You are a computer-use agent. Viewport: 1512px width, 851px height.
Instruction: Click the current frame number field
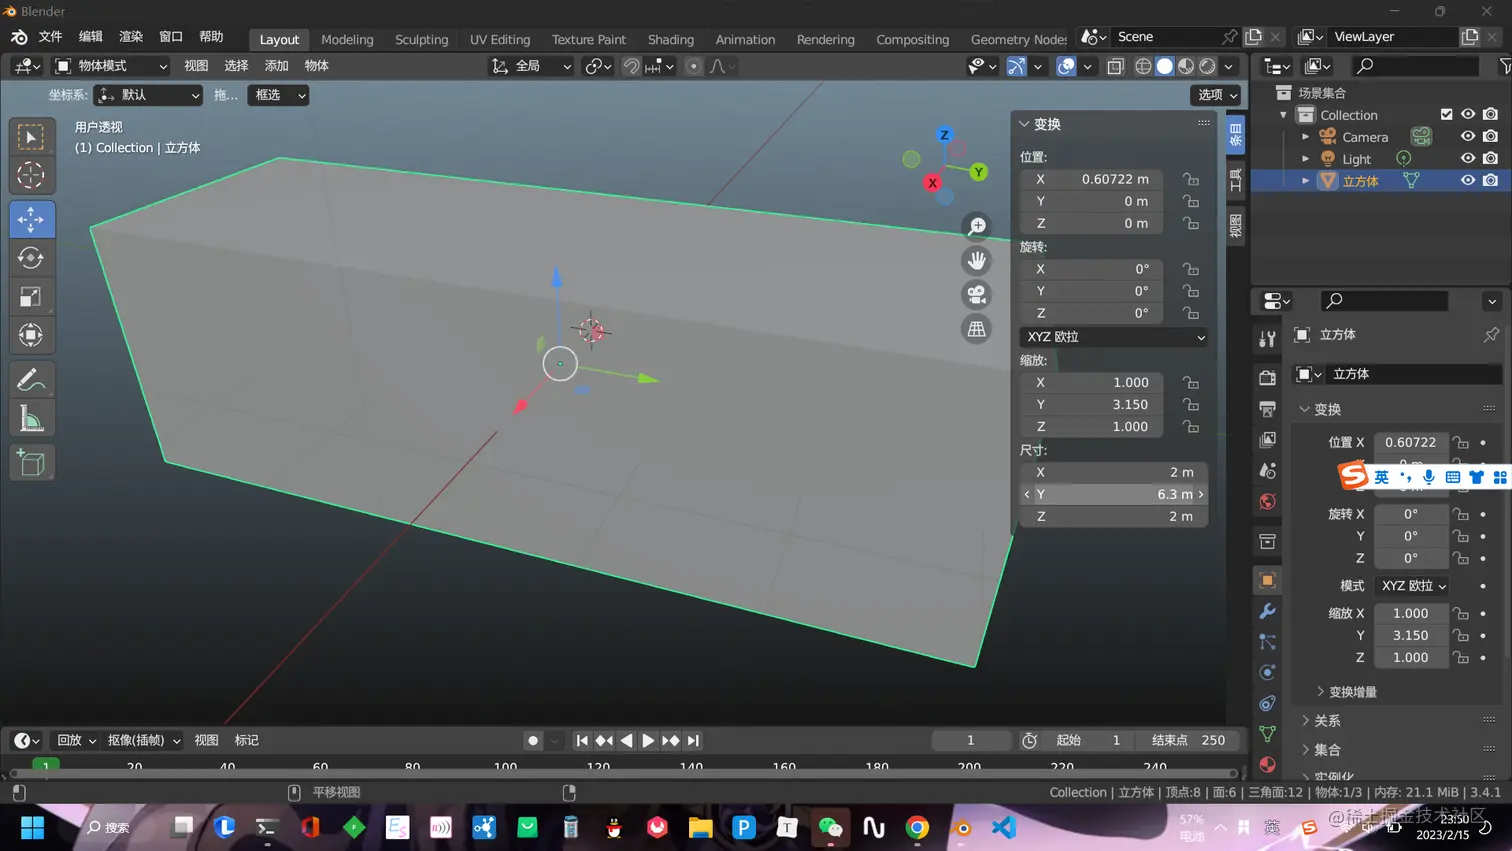pos(970,741)
